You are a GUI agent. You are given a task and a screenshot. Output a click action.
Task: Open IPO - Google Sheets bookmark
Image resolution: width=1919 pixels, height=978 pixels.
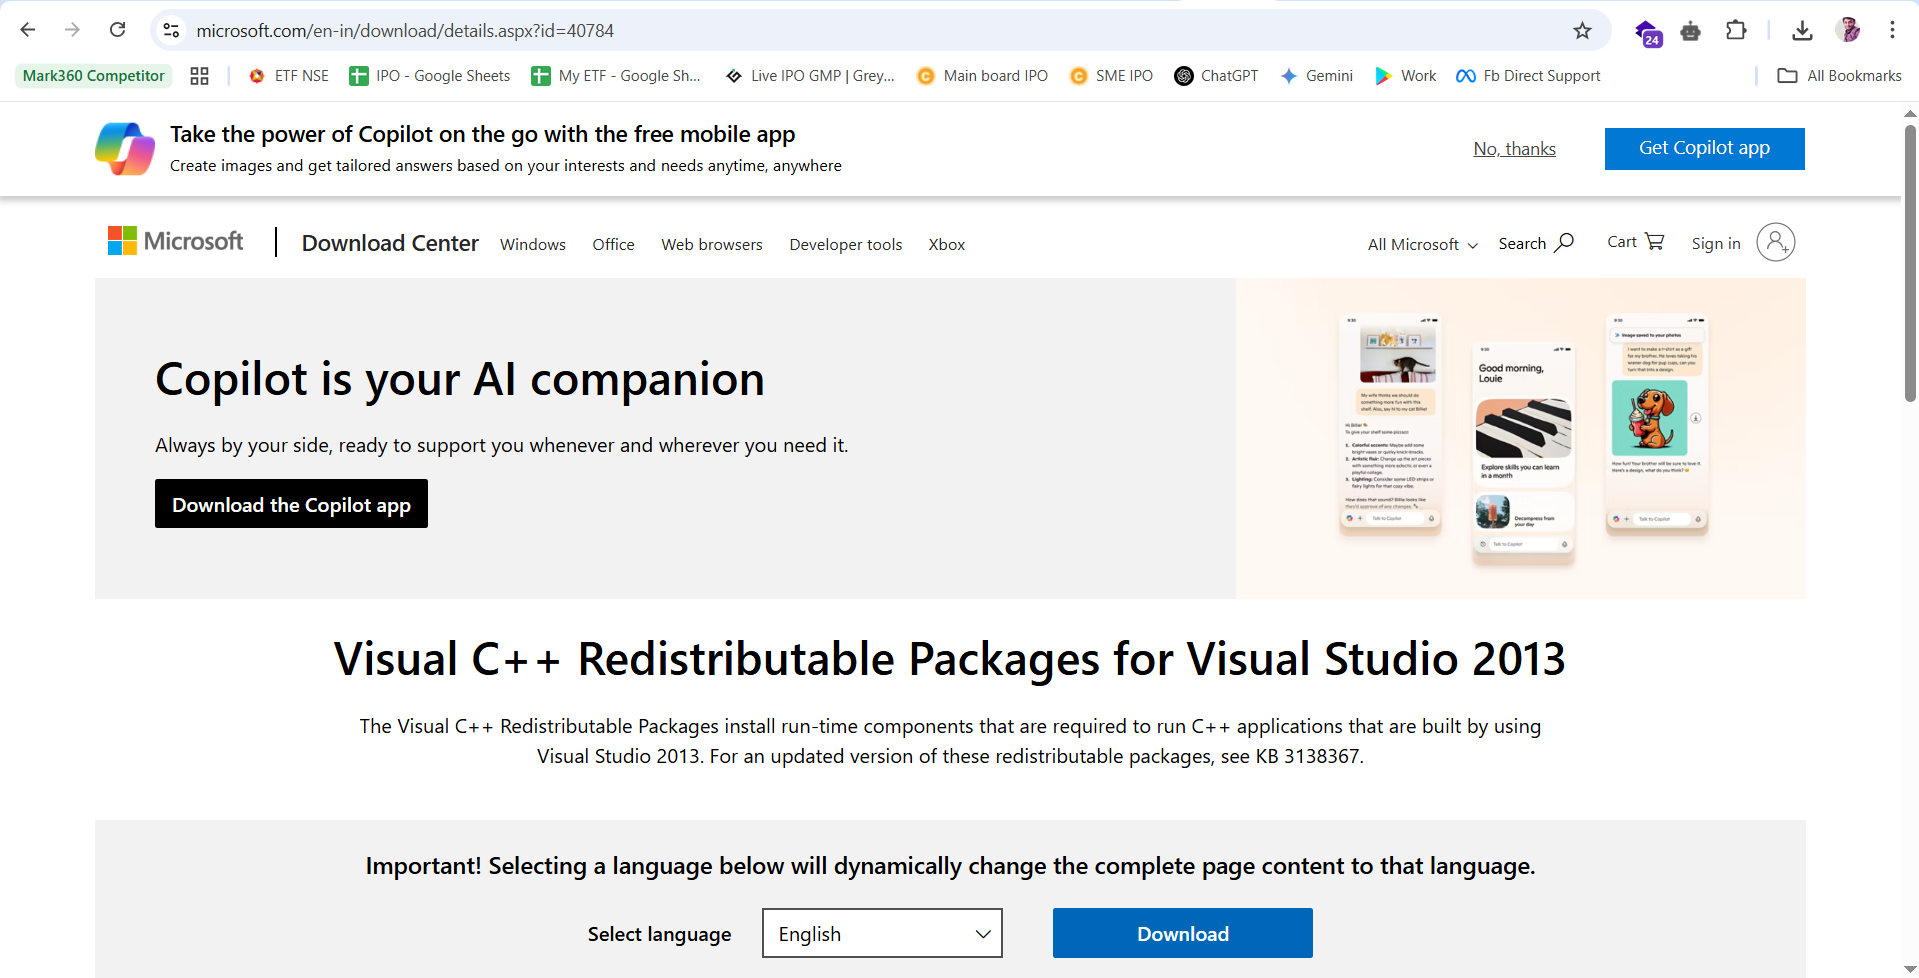tap(430, 76)
